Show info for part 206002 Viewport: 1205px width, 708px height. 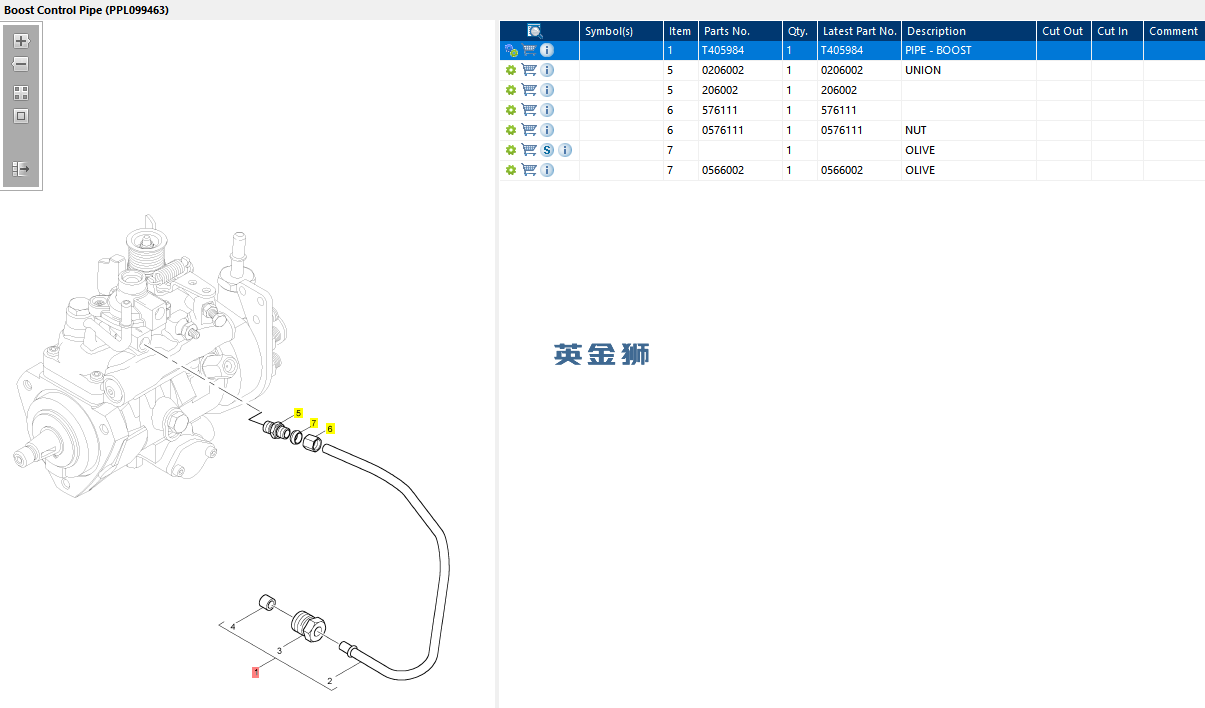[547, 90]
